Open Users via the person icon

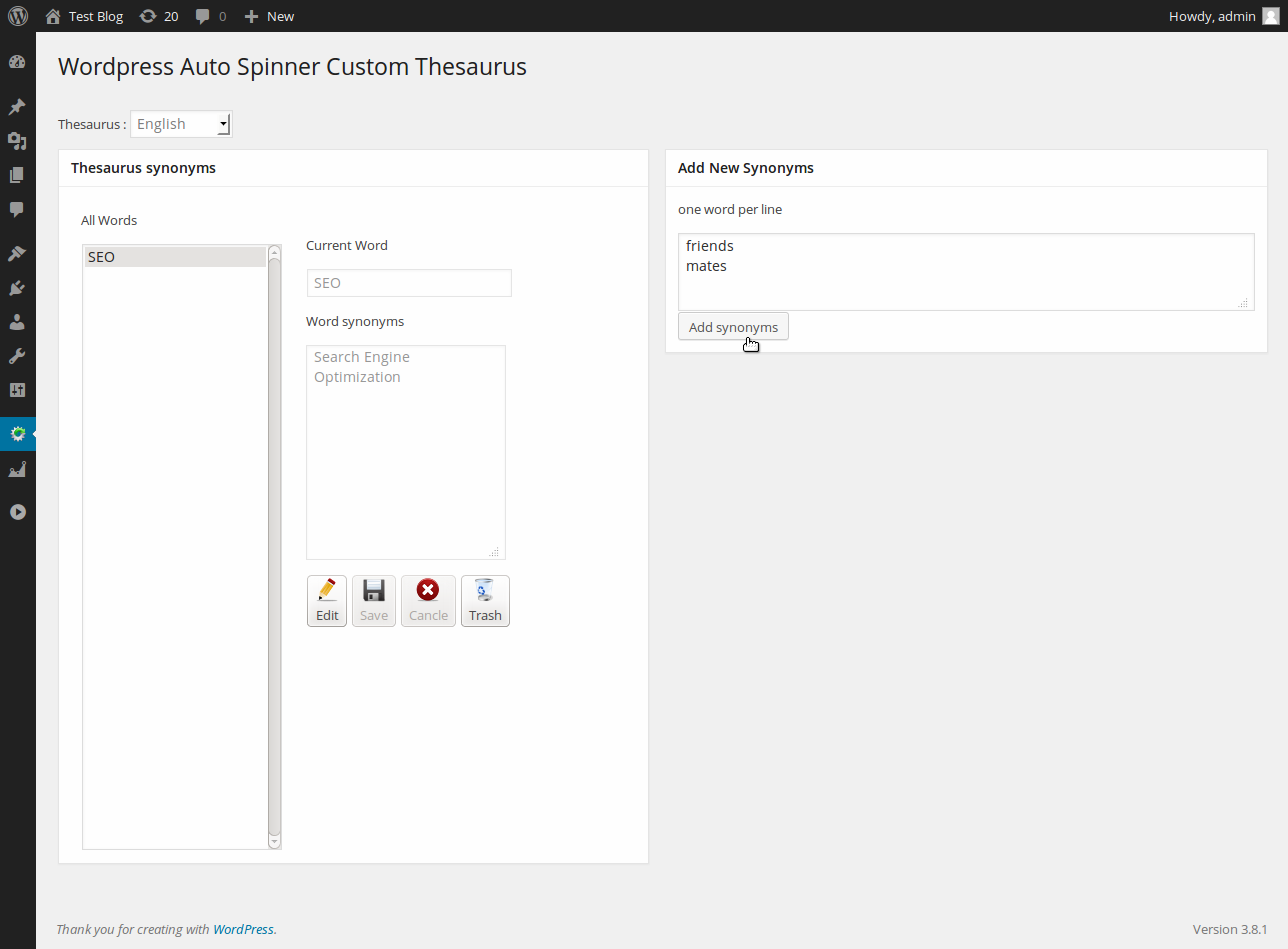17,322
